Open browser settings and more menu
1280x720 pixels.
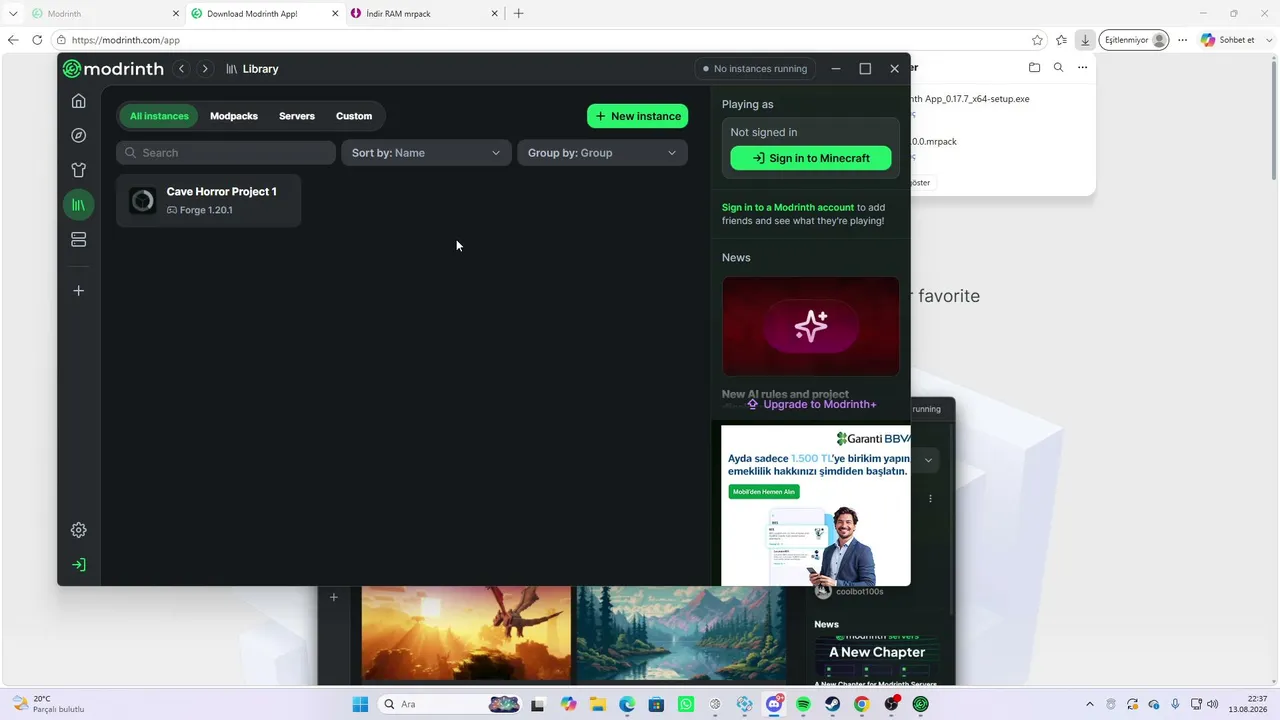[1183, 40]
